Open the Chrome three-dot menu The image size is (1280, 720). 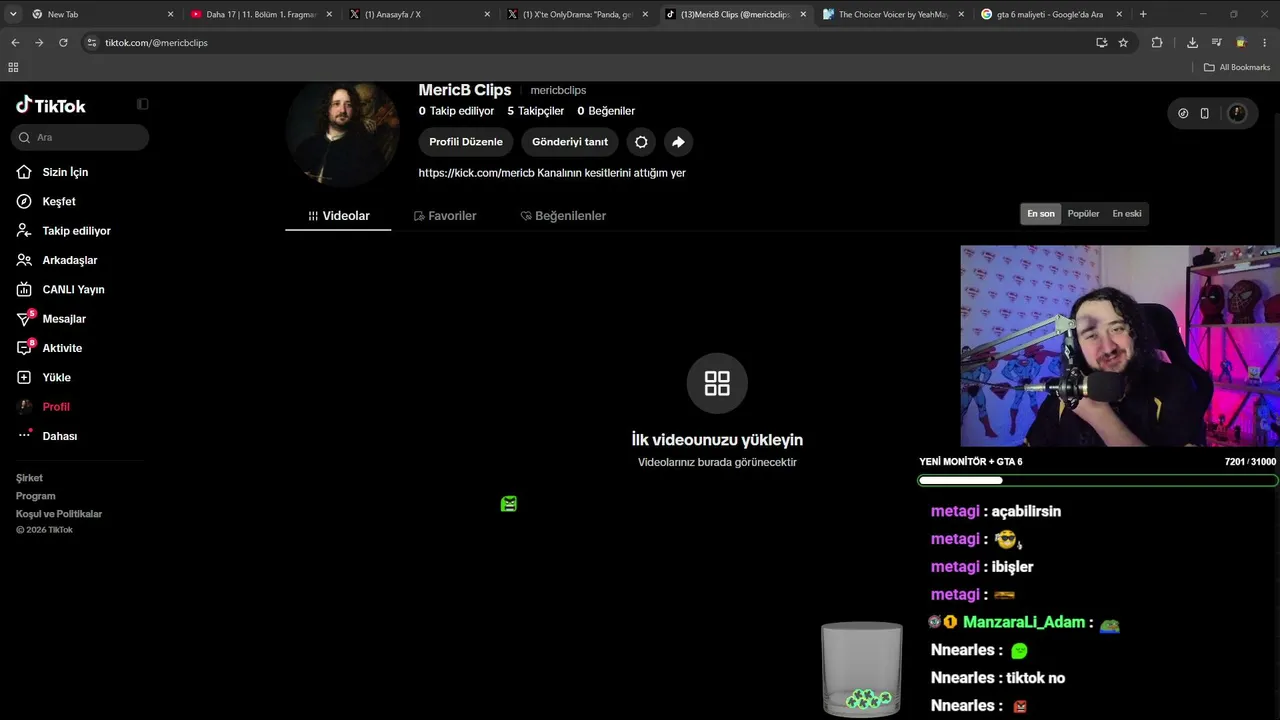[1265, 43]
